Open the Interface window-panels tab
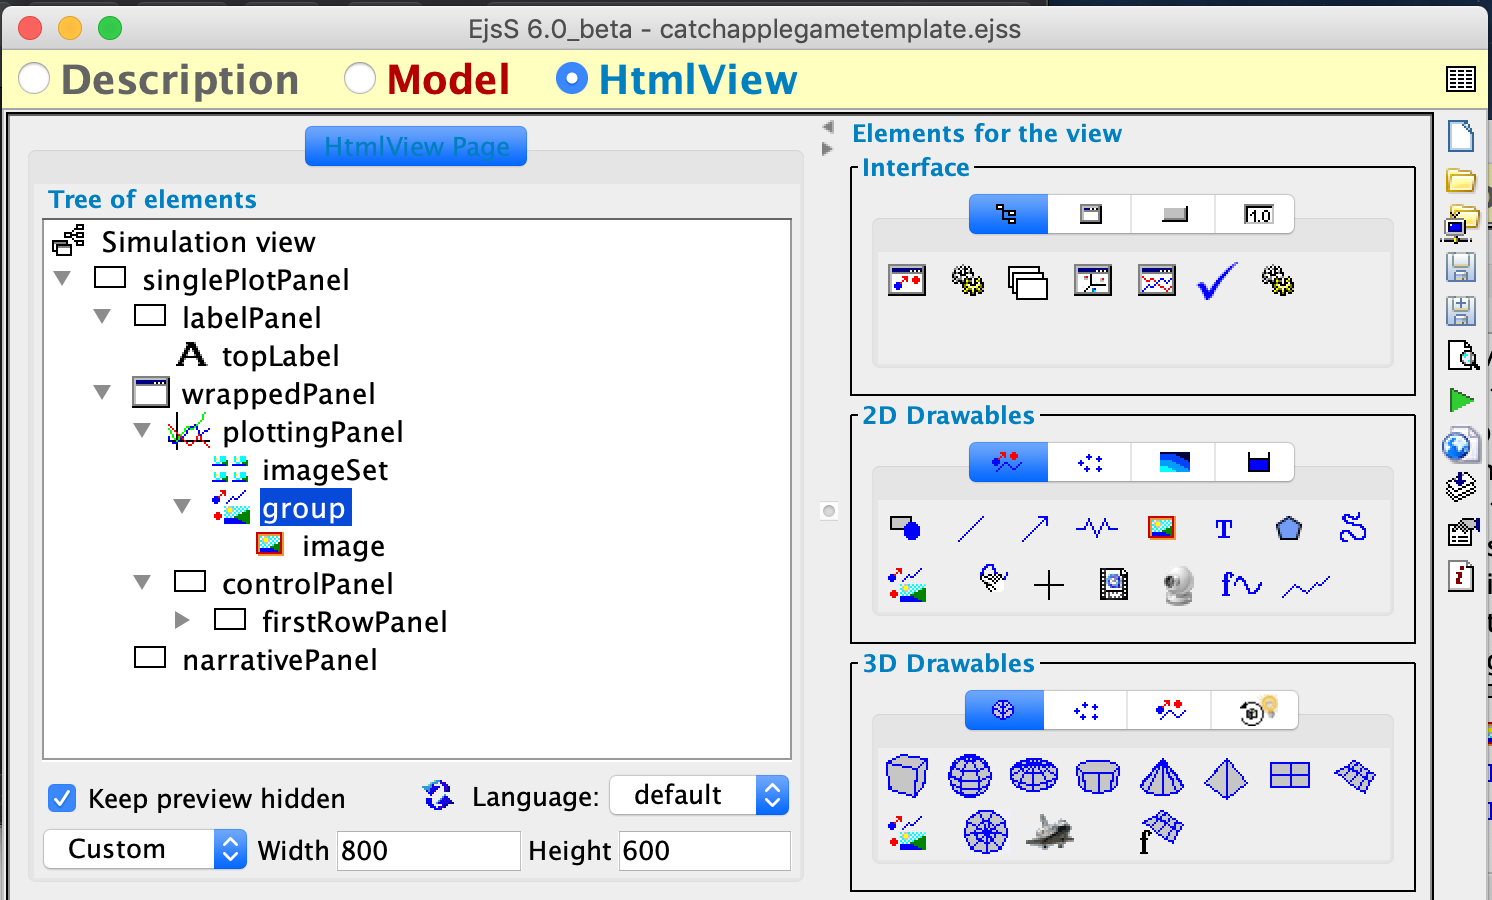The width and height of the screenshot is (1492, 900). 1091,214
